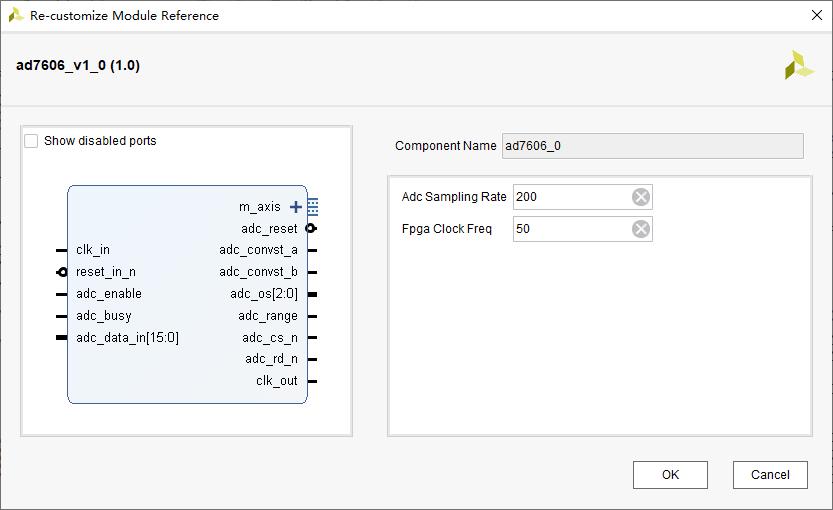833x510 pixels.
Task: Close the Re-customize Module Reference dialog
Action: tap(817, 15)
